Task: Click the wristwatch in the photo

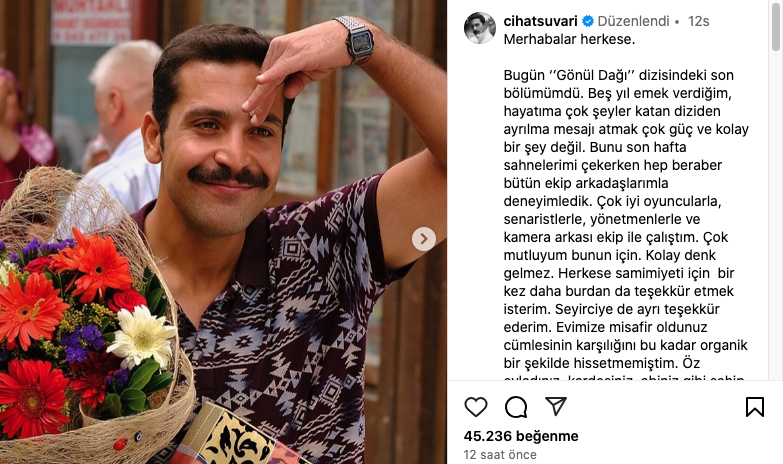Action: tap(355, 39)
